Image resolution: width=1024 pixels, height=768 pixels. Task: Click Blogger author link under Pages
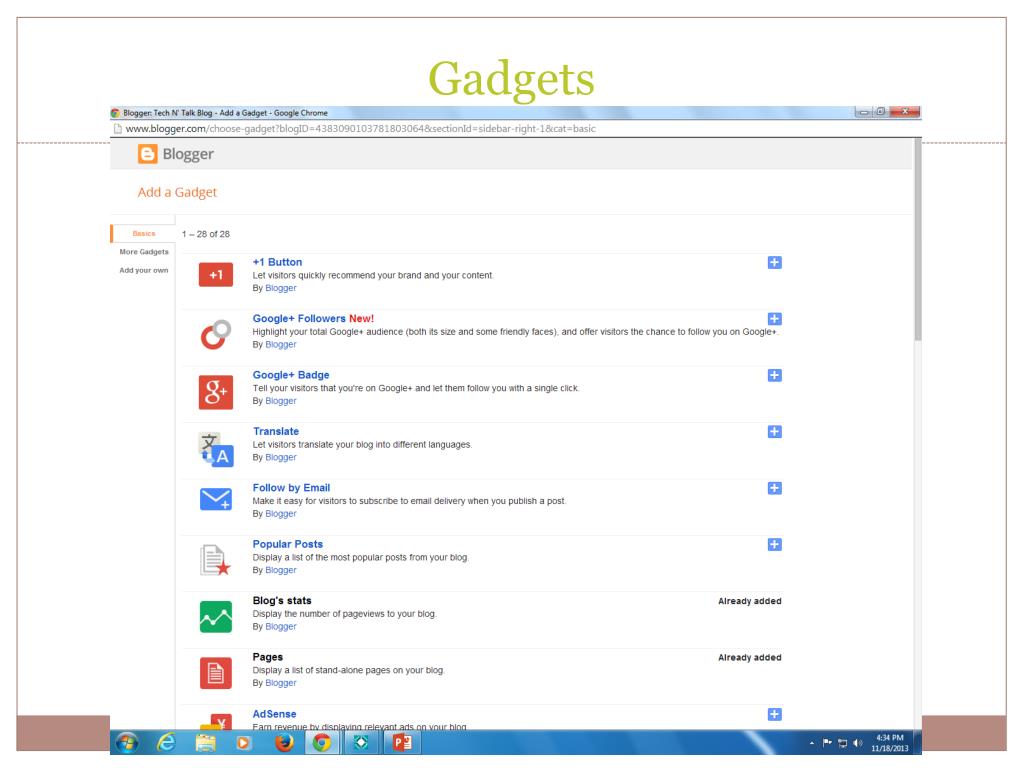coord(281,683)
